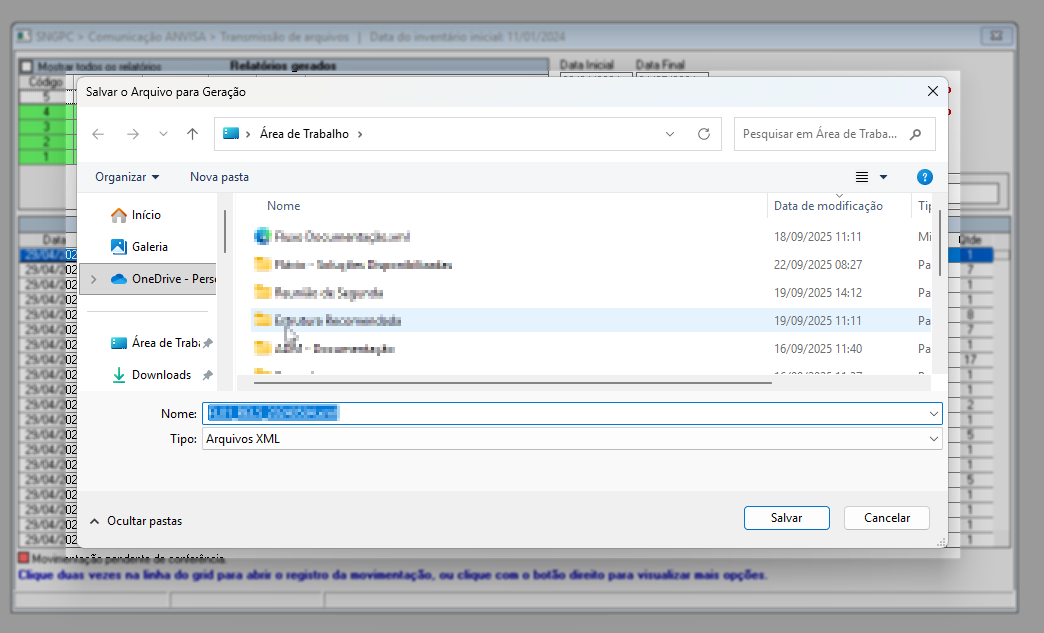
Task: Toggle Mostrar todos os relatórios checkbox
Action: click(x=27, y=66)
